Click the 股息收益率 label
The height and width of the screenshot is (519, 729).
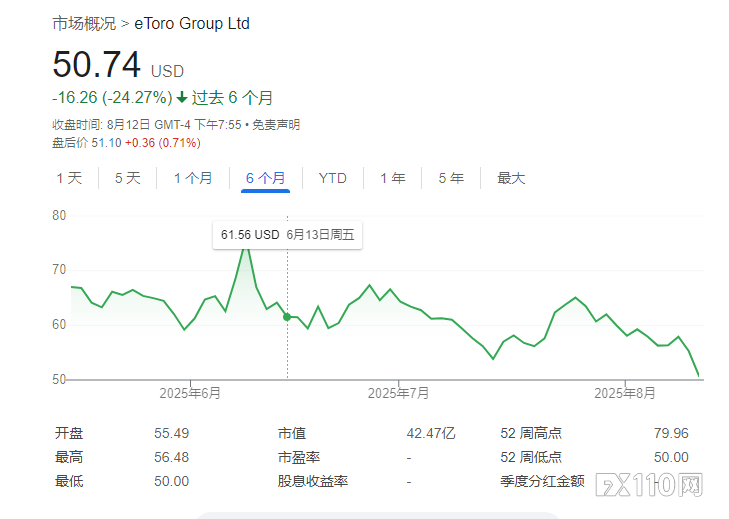pyautogui.click(x=312, y=481)
